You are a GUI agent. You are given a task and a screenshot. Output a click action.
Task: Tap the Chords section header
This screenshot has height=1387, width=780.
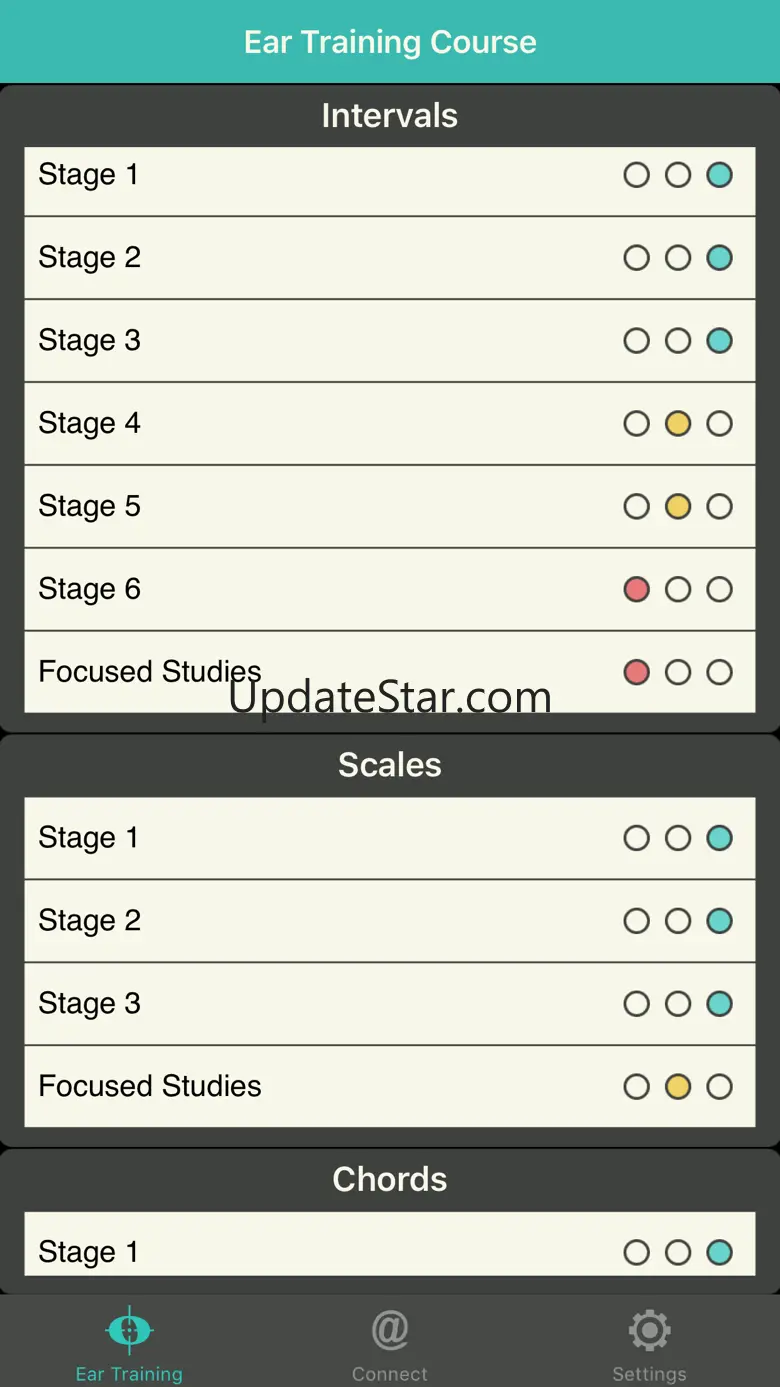point(389,1180)
